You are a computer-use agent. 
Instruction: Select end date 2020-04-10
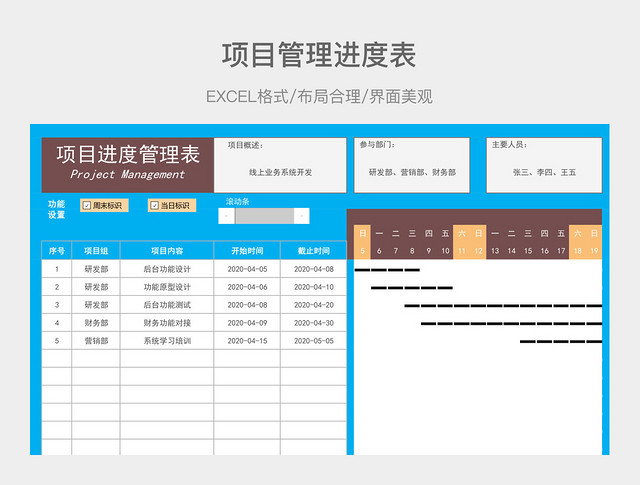point(313,287)
